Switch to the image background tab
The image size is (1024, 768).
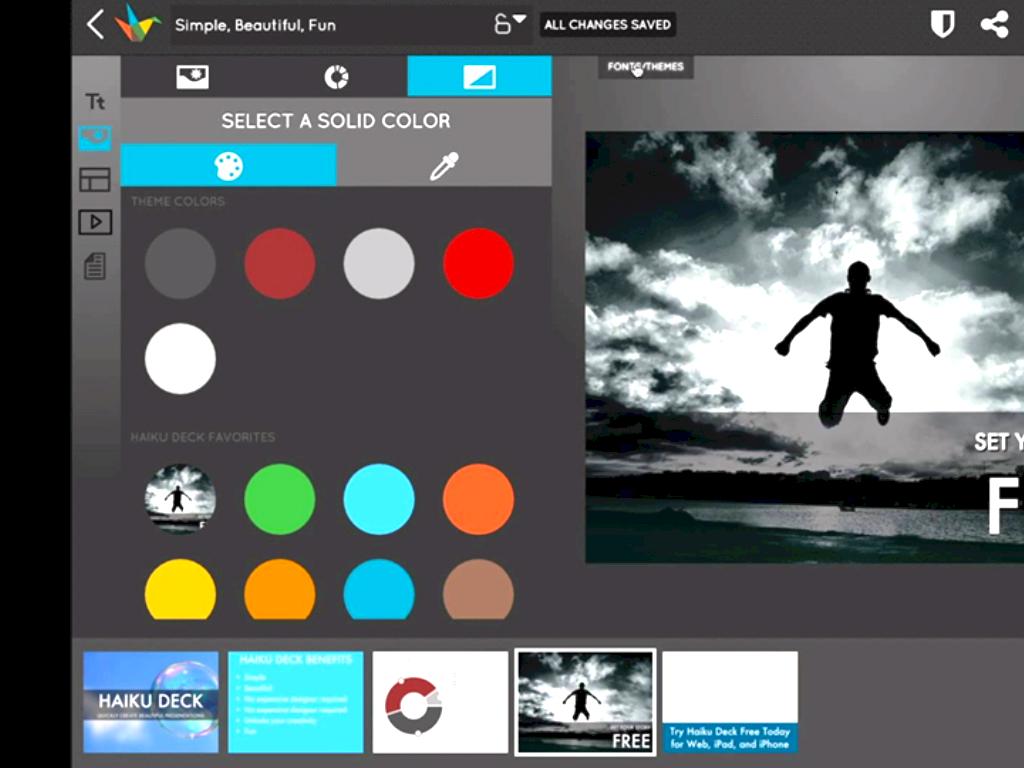tap(192, 77)
